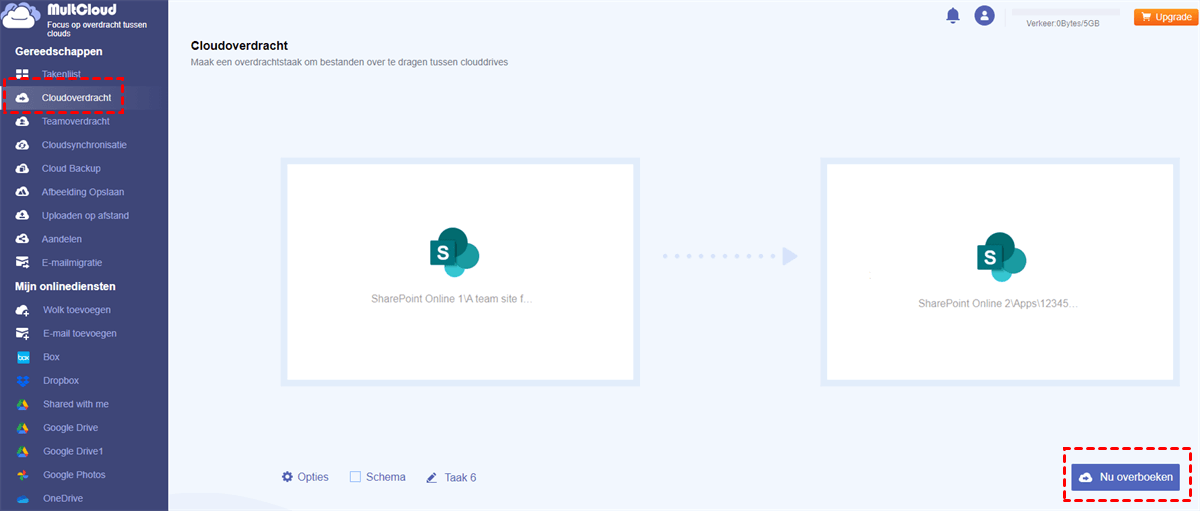
Task: Click the Cloud Backup icon
Action: click(x=22, y=168)
